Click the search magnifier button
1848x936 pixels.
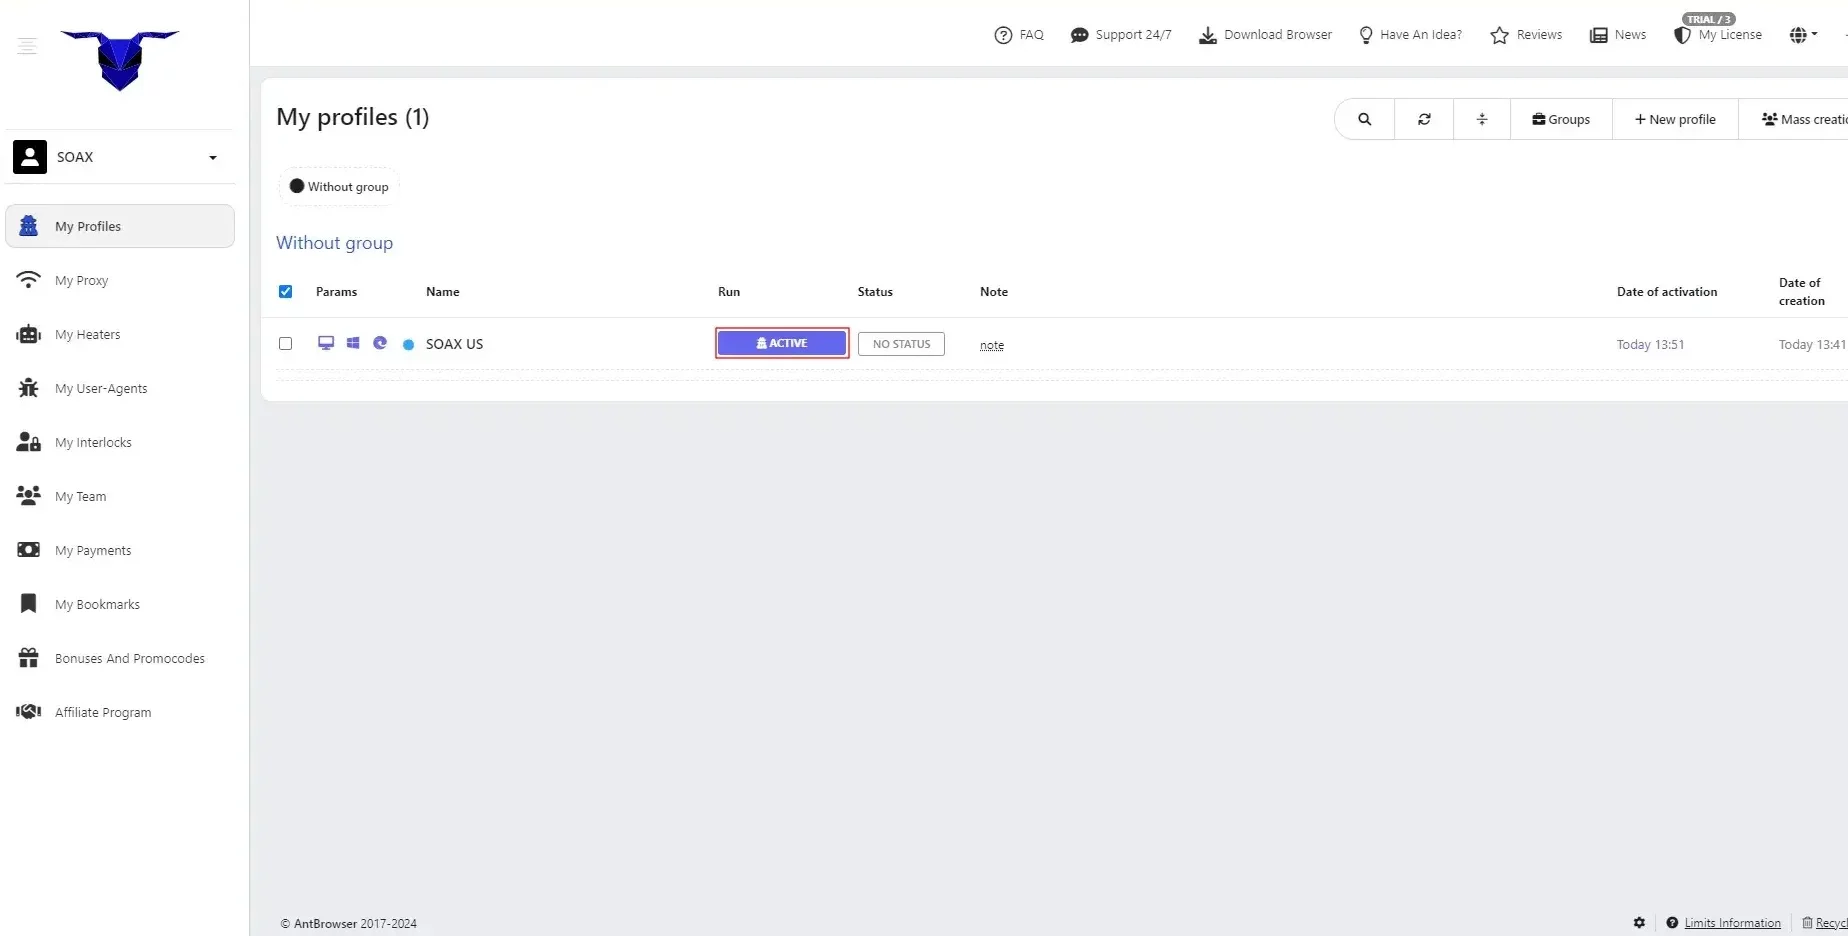[x=1365, y=119]
